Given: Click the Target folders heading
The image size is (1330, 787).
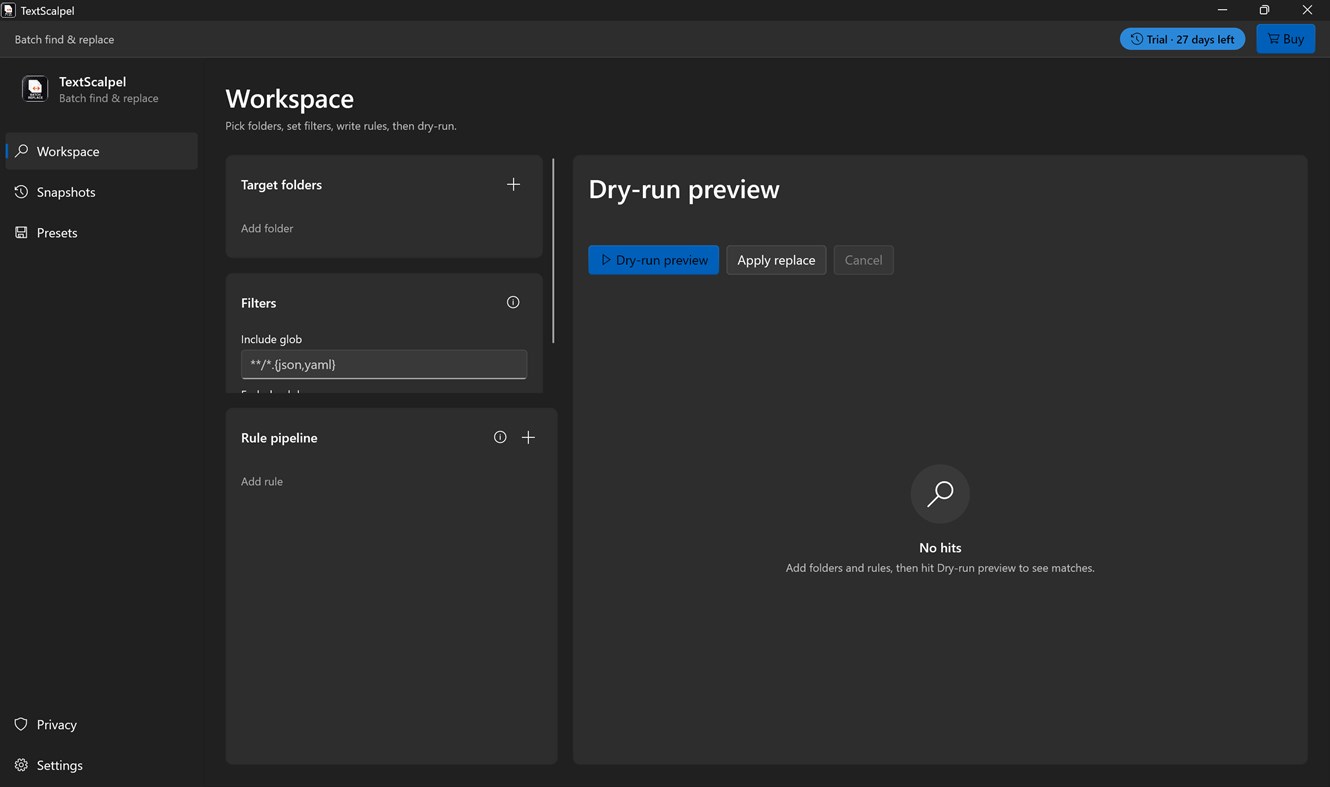Looking at the screenshot, I should (x=281, y=185).
